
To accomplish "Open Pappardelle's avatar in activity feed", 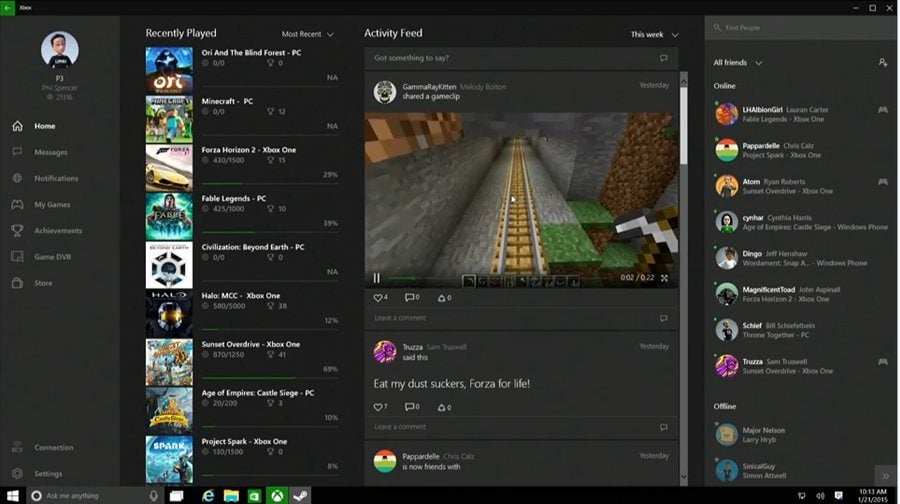I will click(x=385, y=462).
